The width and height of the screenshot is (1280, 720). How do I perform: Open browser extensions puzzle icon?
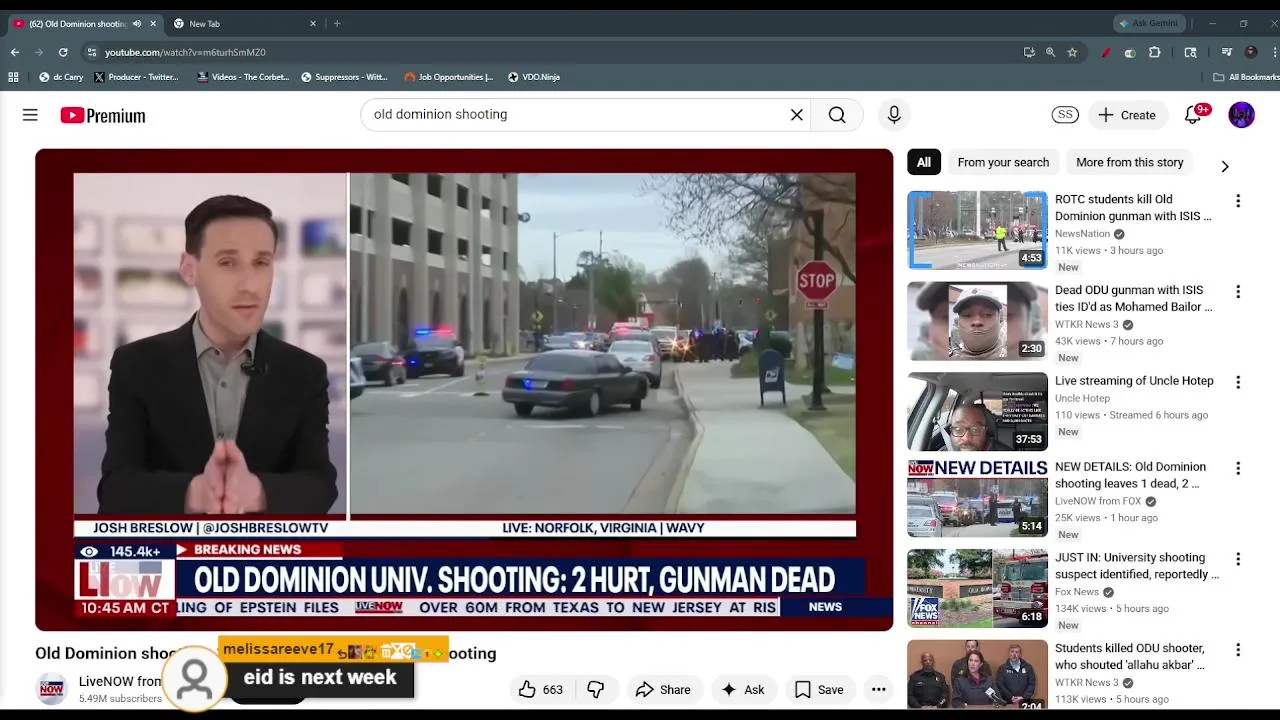click(x=1154, y=52)
